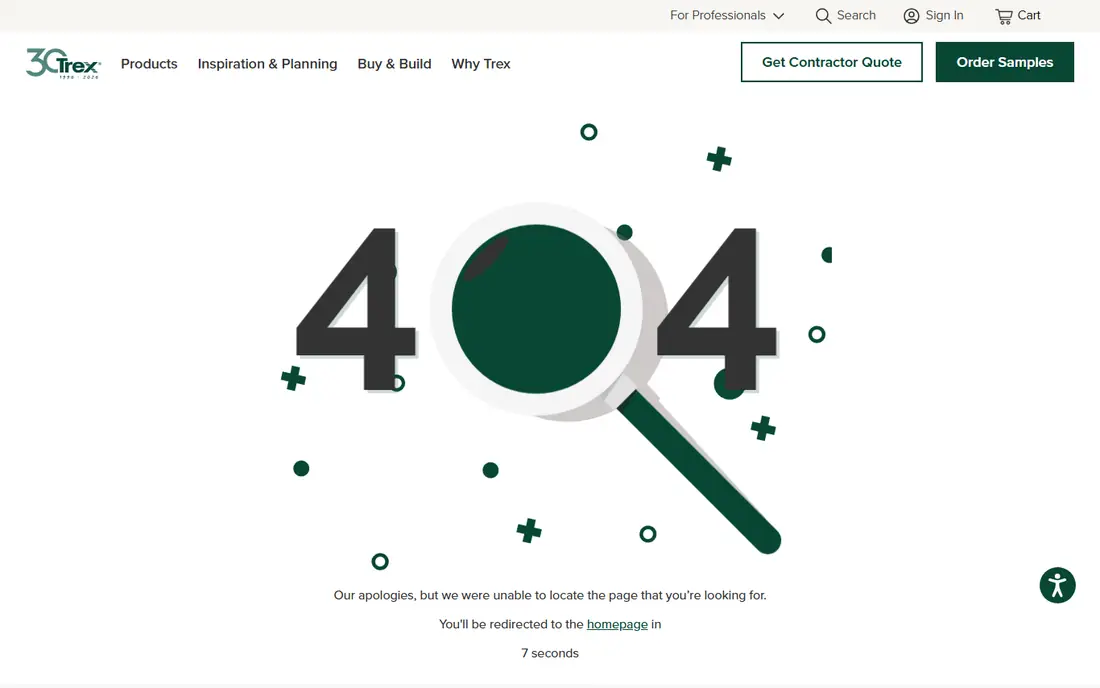Open the Buy & Build menu
1100x688 pixels.
coord(394,64)
